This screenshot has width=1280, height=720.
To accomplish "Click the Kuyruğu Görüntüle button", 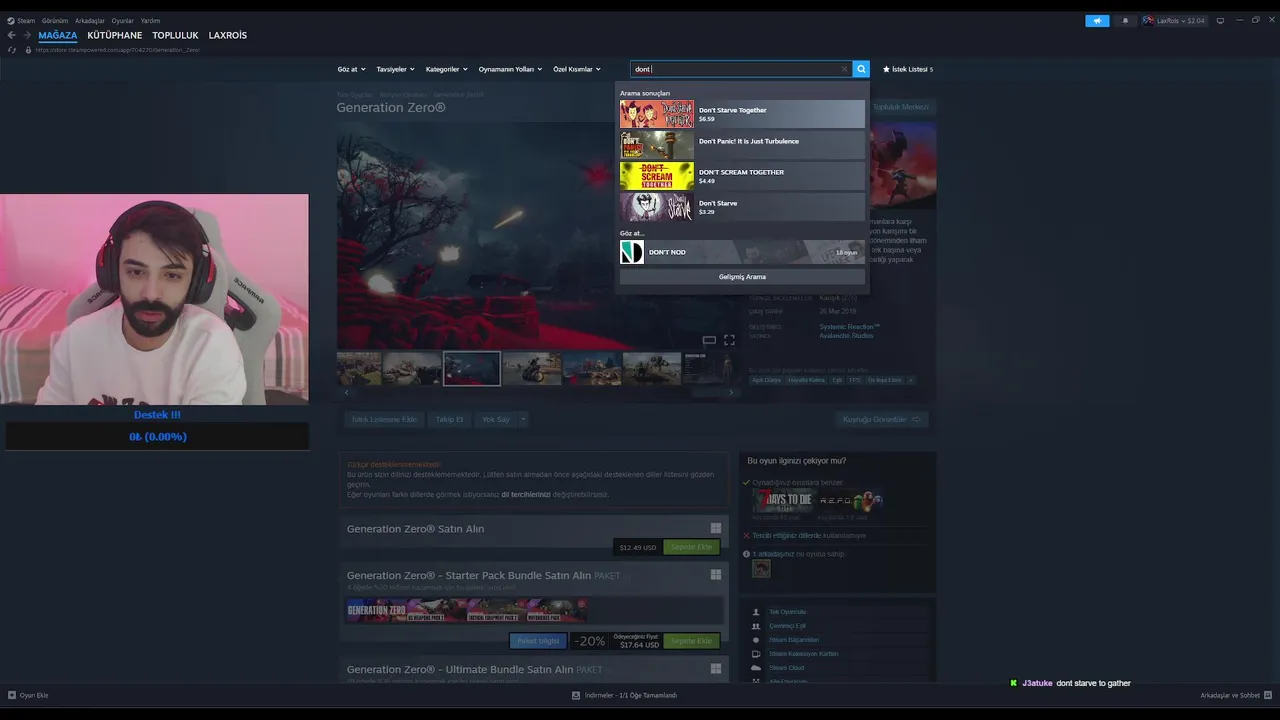I will pyautogui.click(x=882, y=419).
